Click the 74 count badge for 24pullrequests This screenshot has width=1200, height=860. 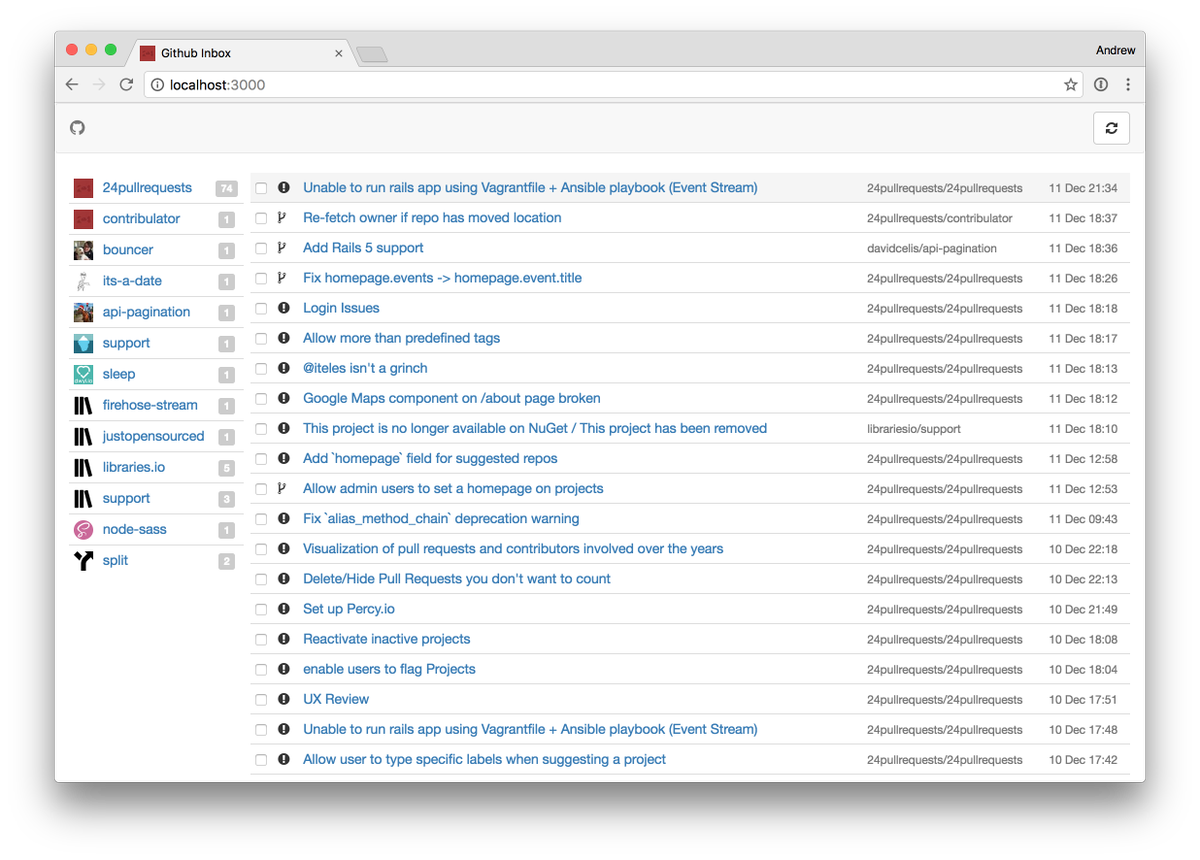(x=226, y=188)
